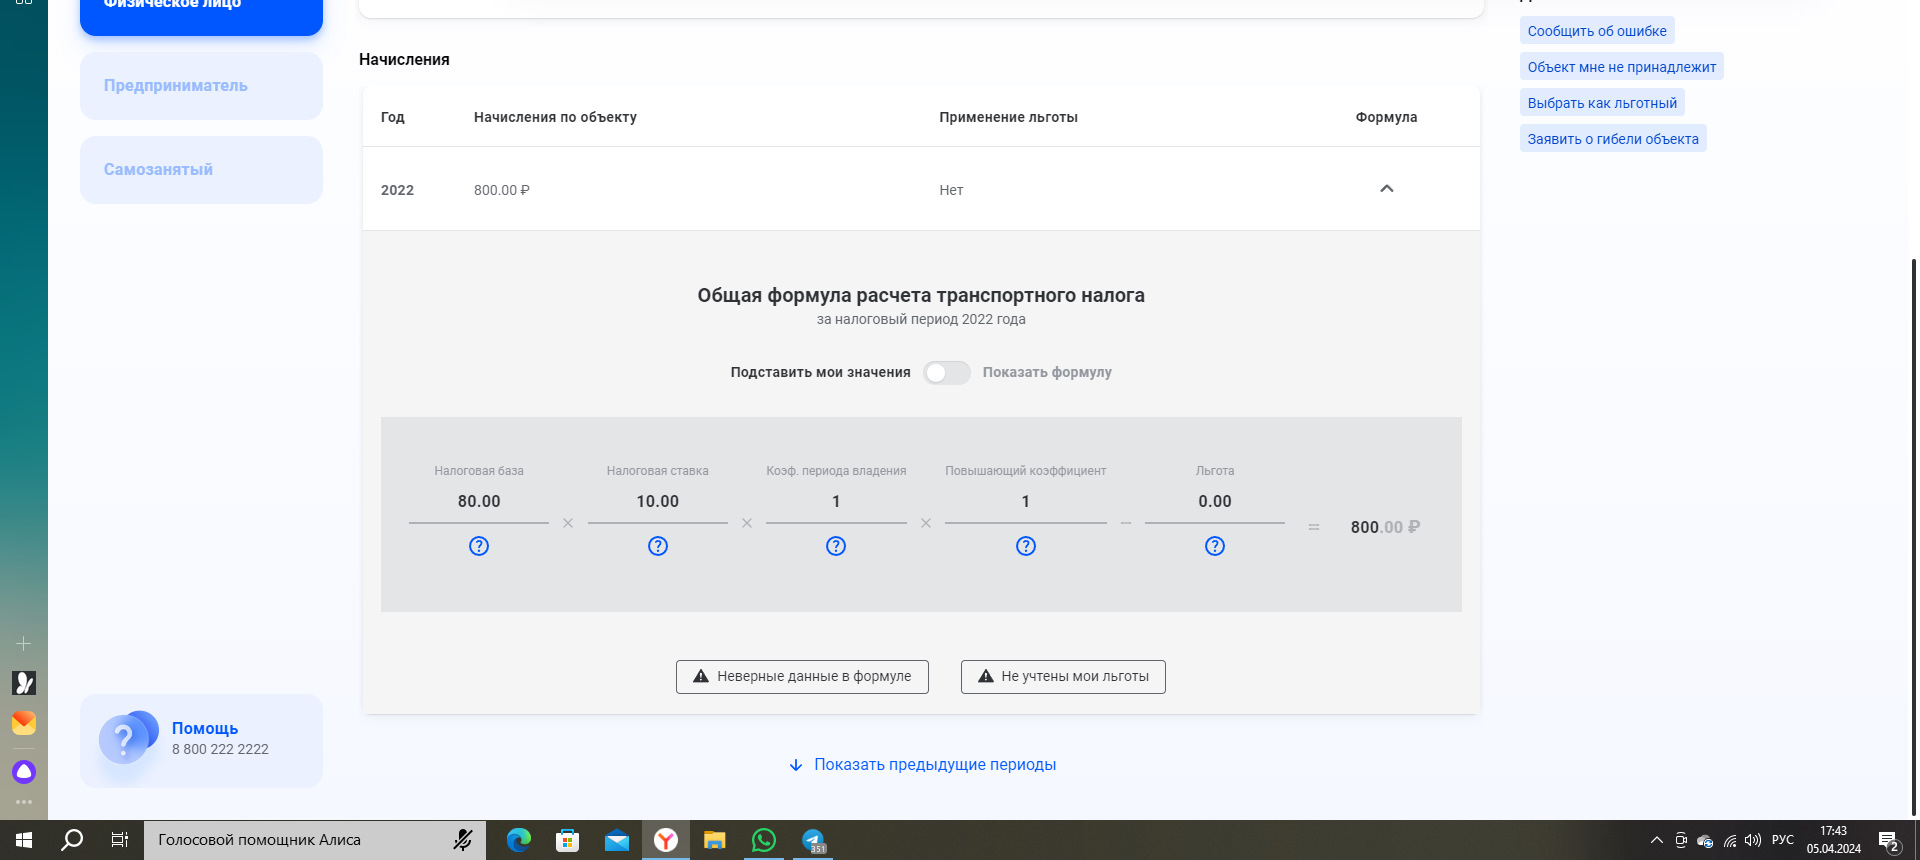This screenshot has height=860, width=1920.
Task: Open the notification center icon
Action: pos(1889,841)
